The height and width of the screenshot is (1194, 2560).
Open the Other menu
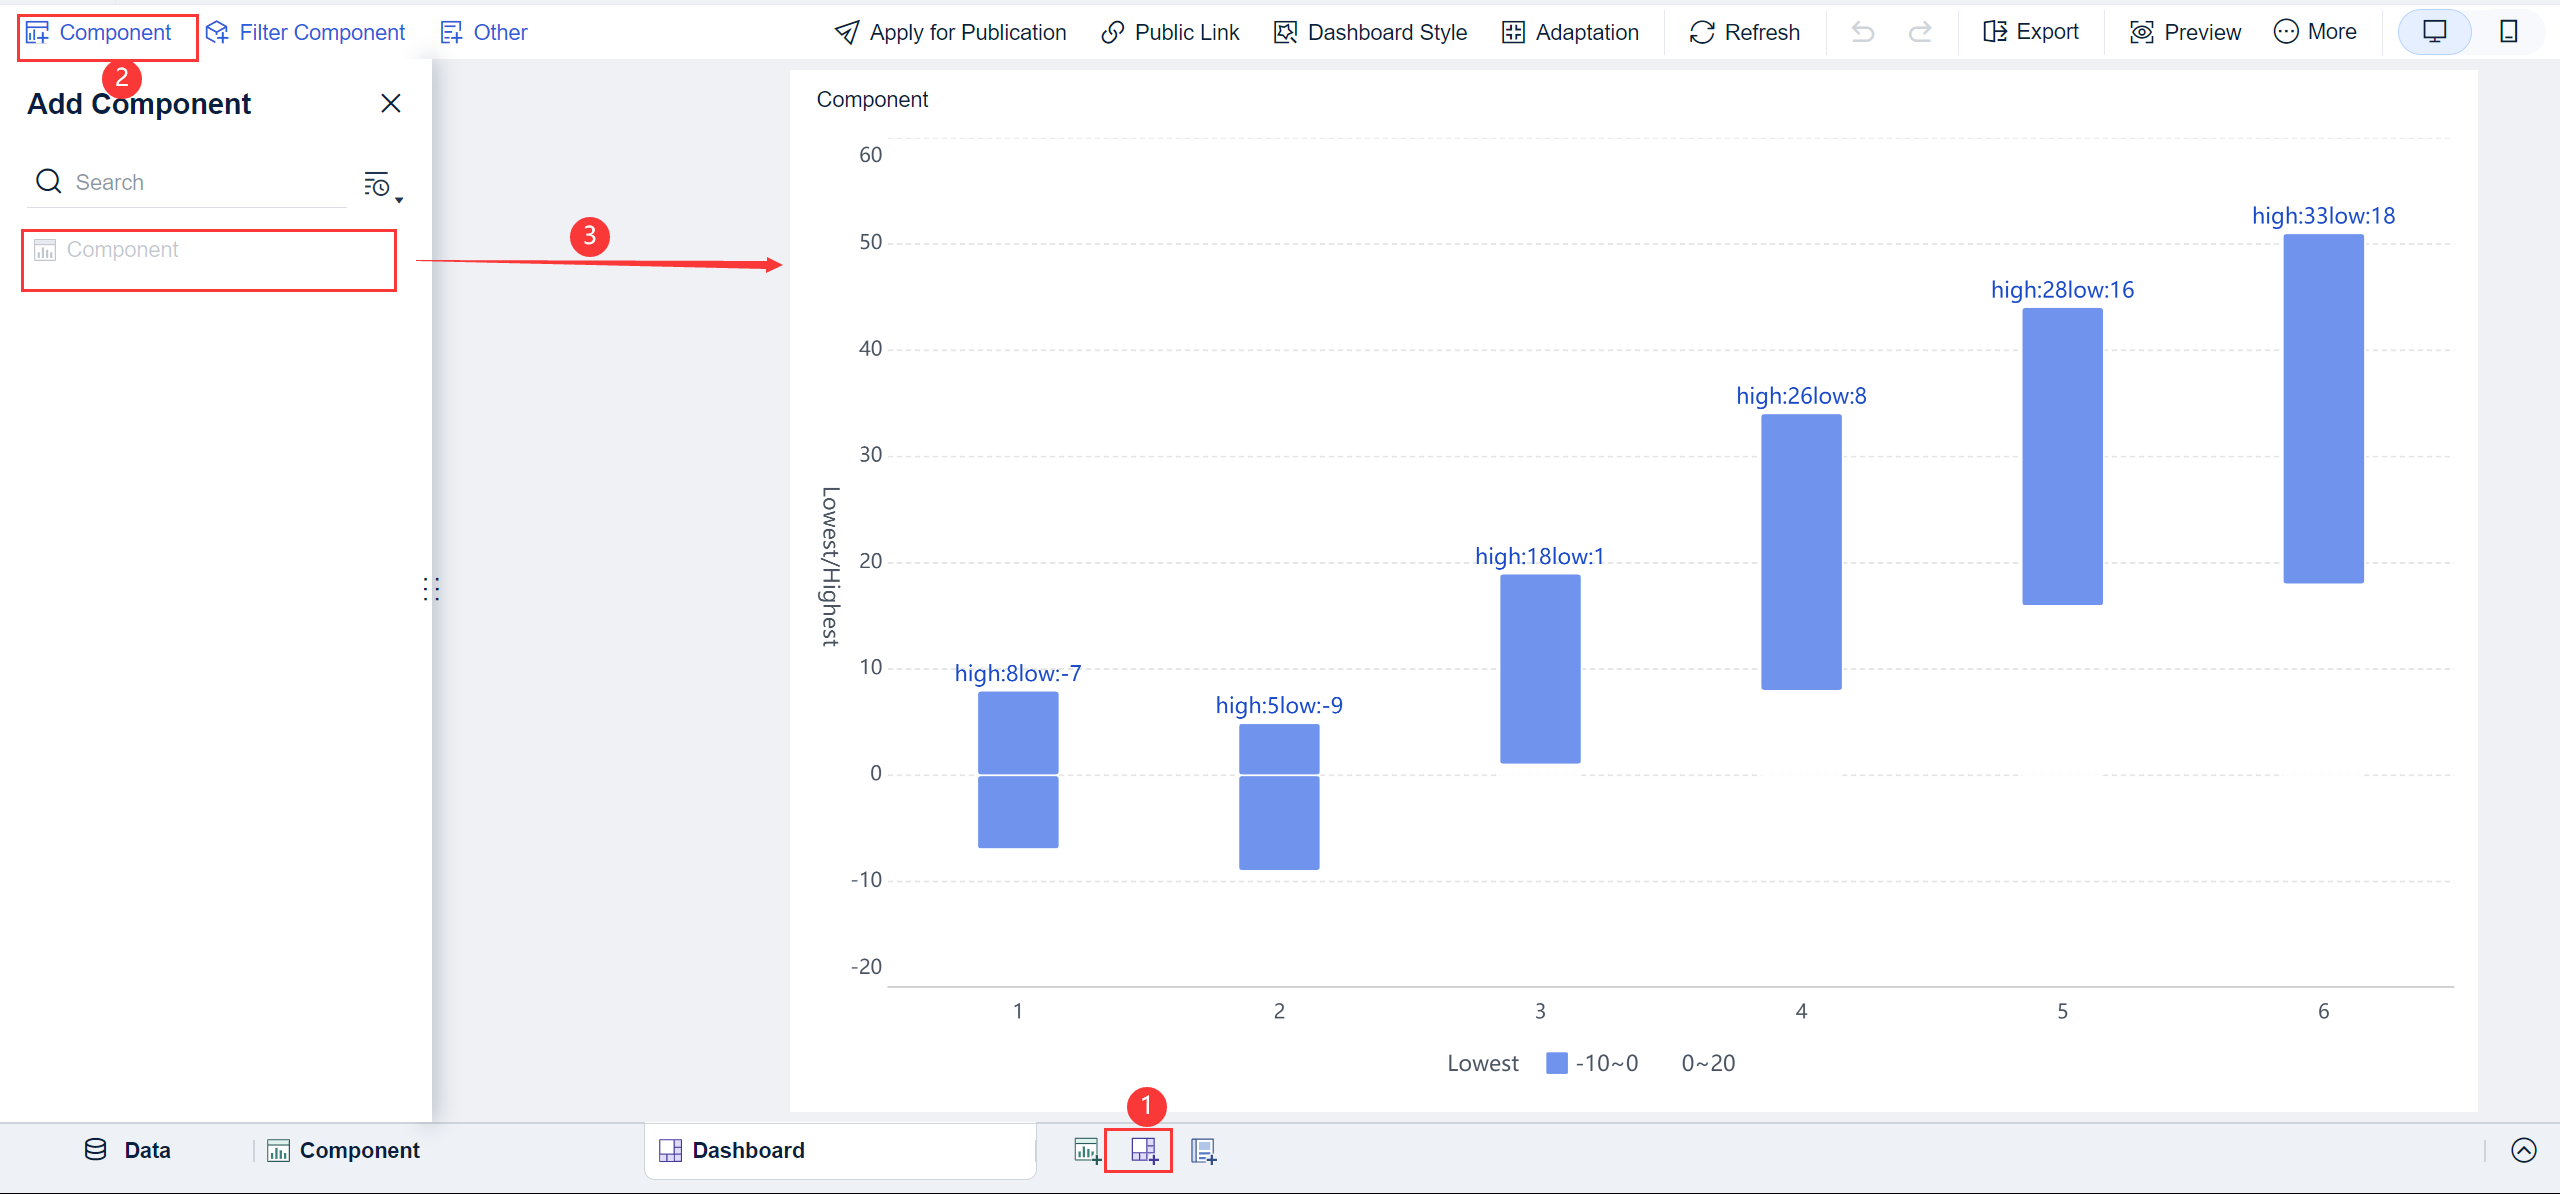(484, 32)
